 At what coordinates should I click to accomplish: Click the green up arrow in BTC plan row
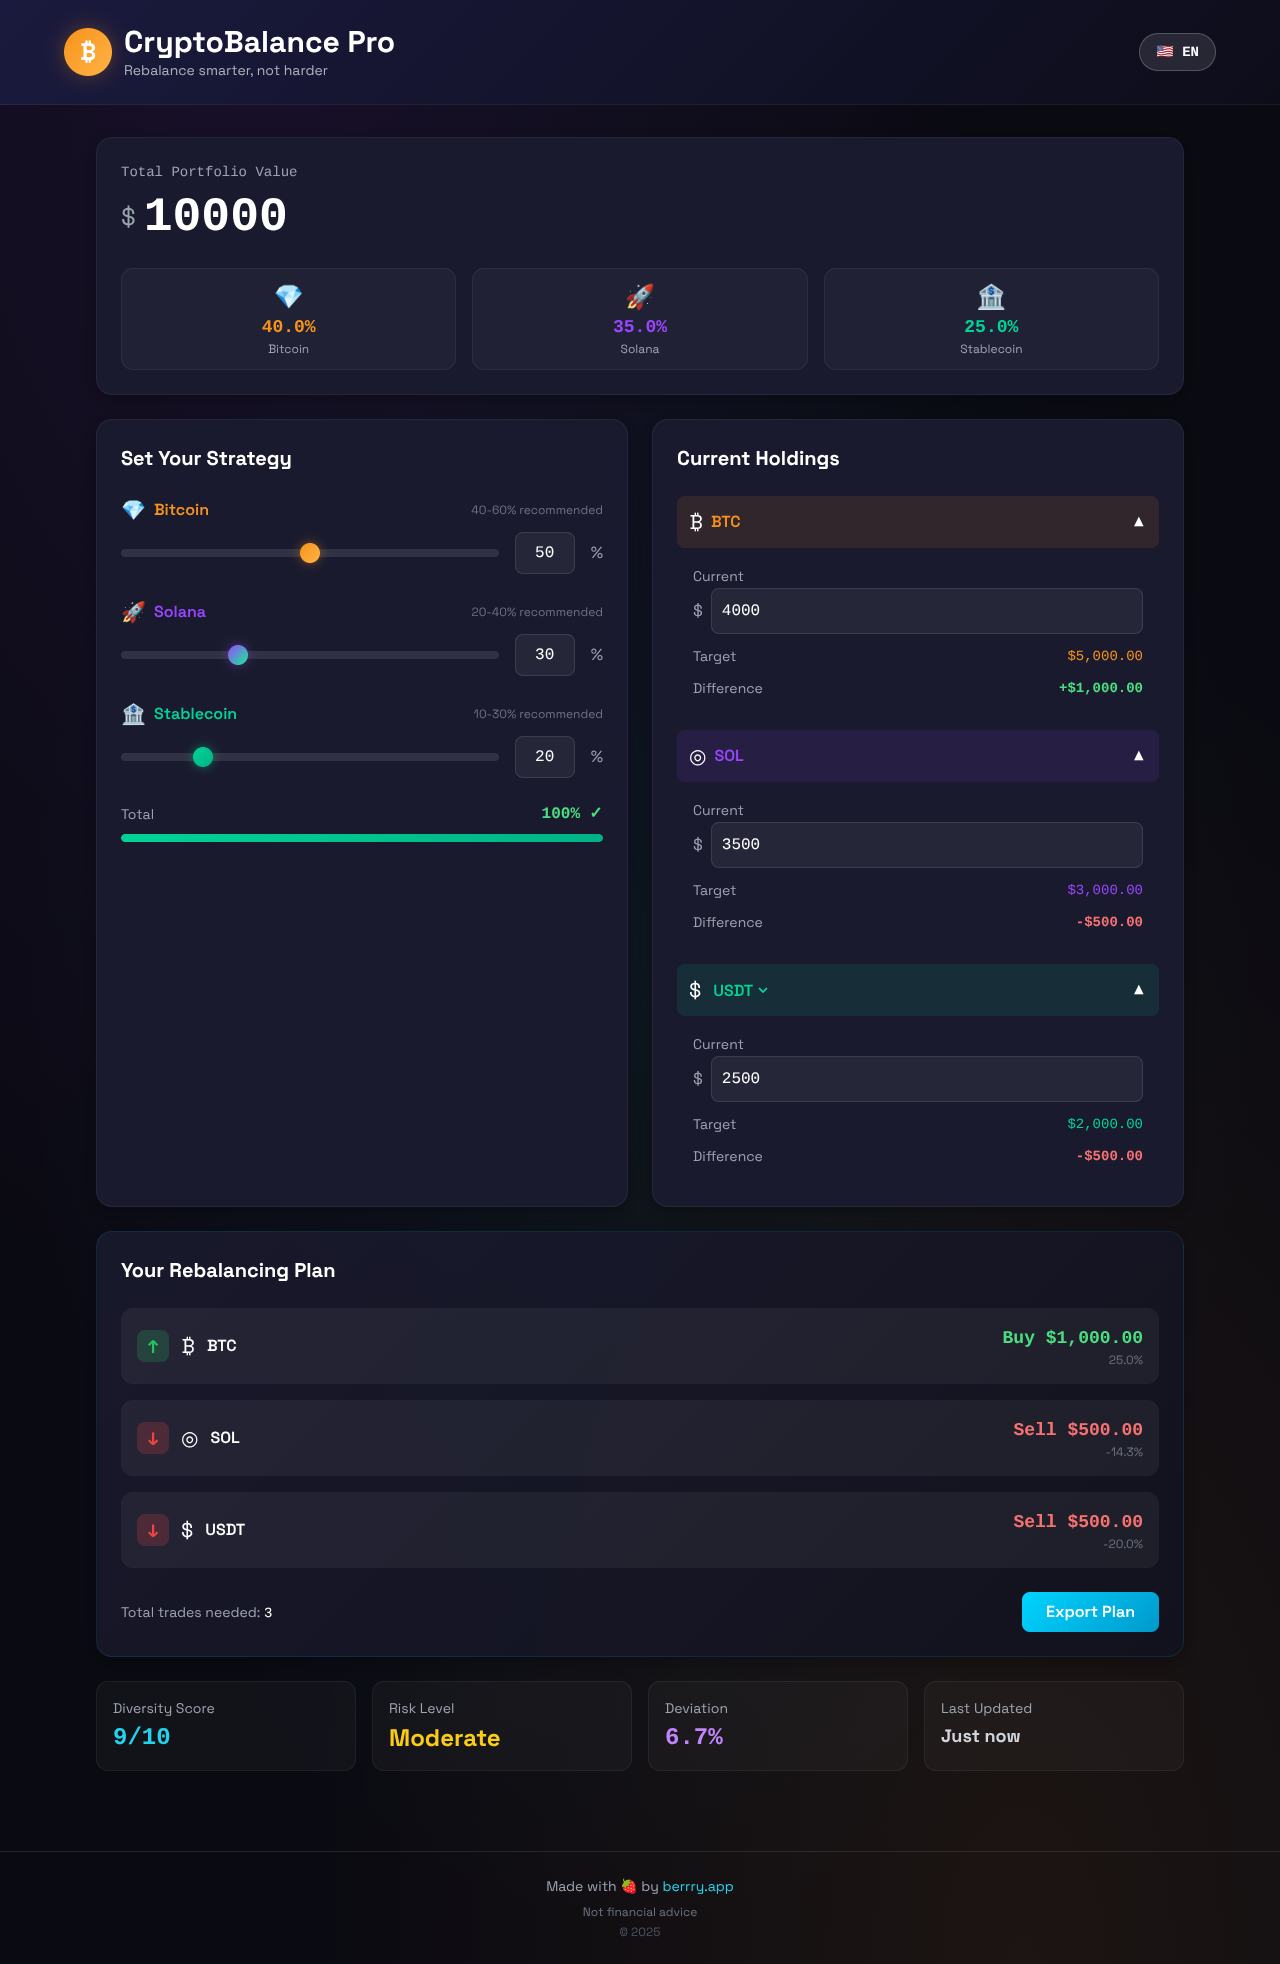153,1346
